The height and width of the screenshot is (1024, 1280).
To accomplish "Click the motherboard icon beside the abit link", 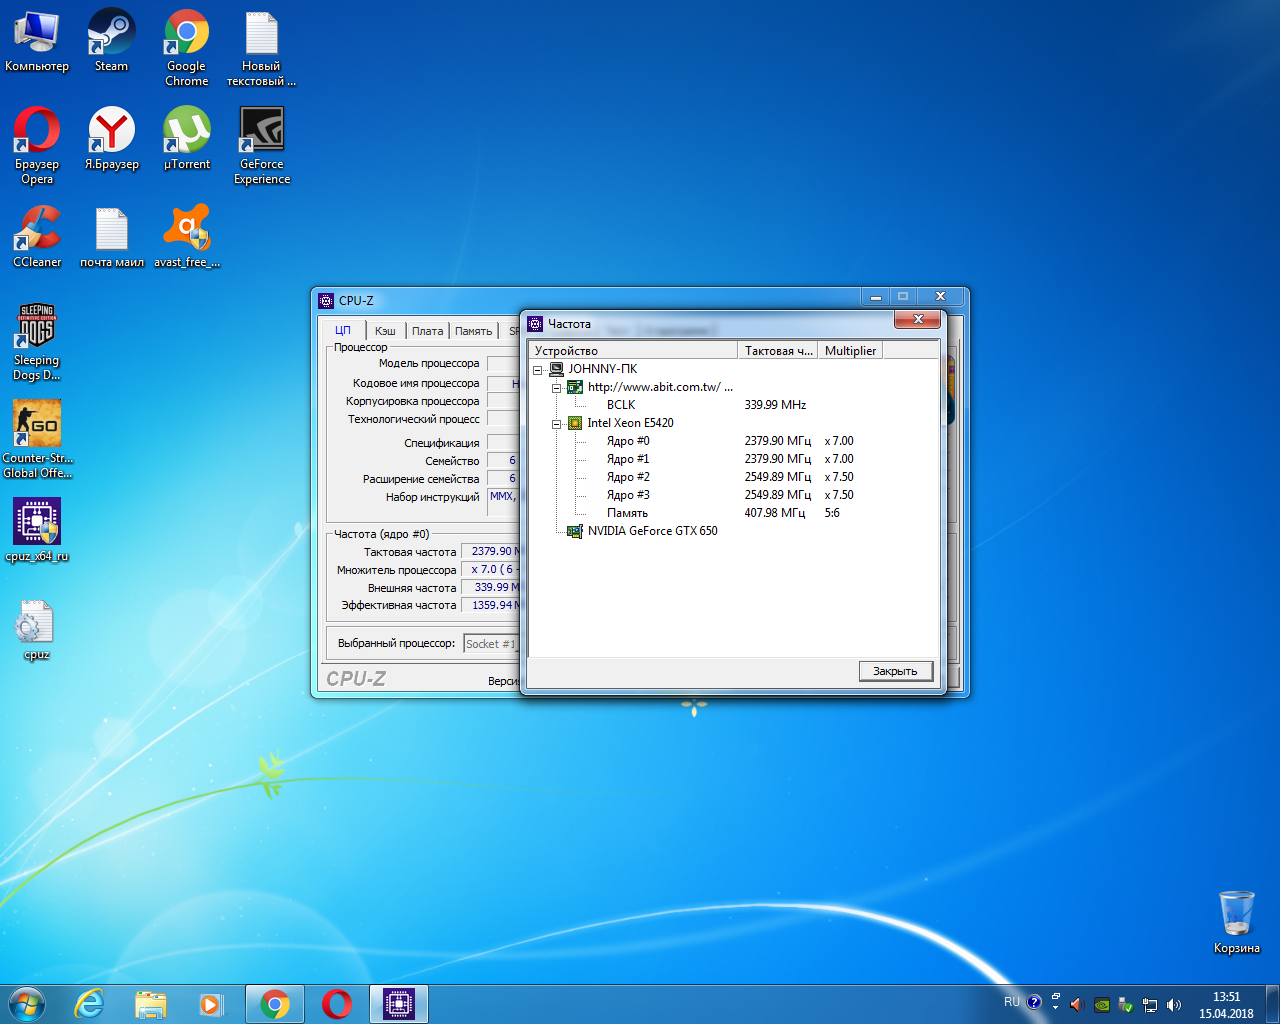I will coord(575,387).
